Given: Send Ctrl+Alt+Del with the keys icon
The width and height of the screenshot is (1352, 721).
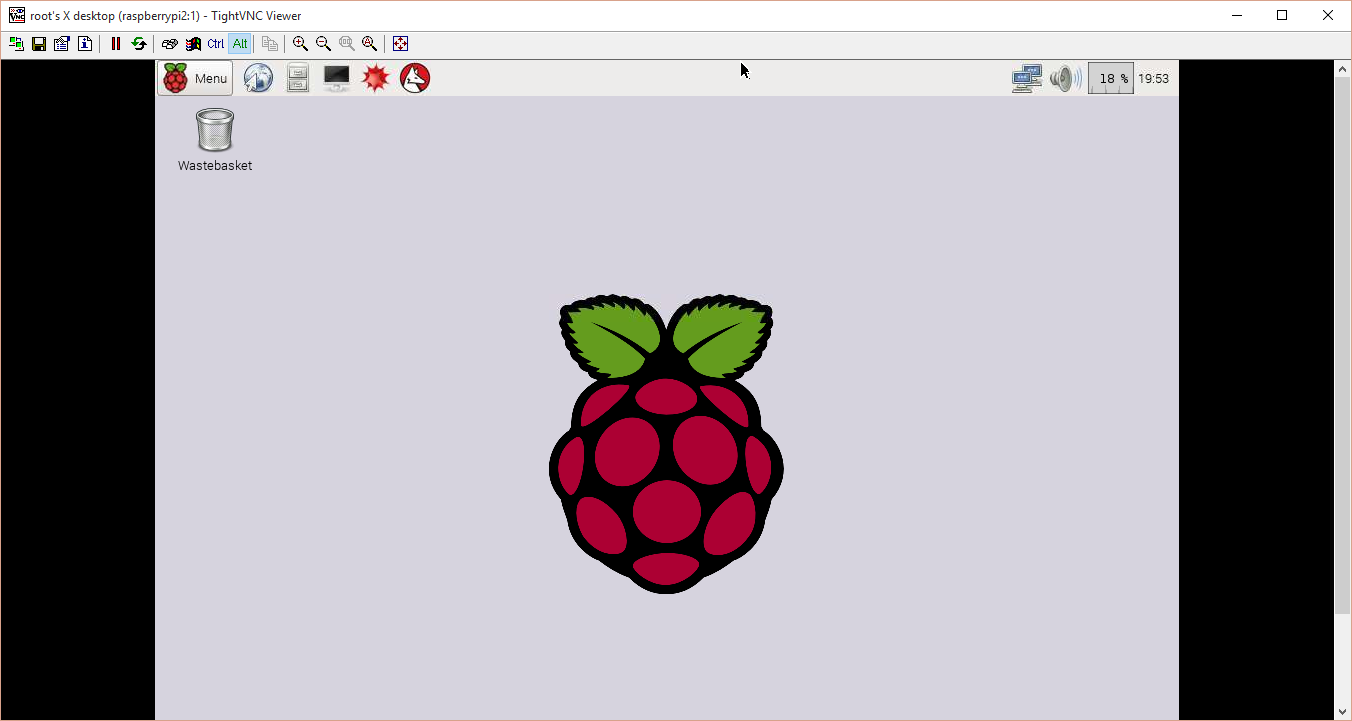Looking at the screenshot, I should tap(170, 44).
